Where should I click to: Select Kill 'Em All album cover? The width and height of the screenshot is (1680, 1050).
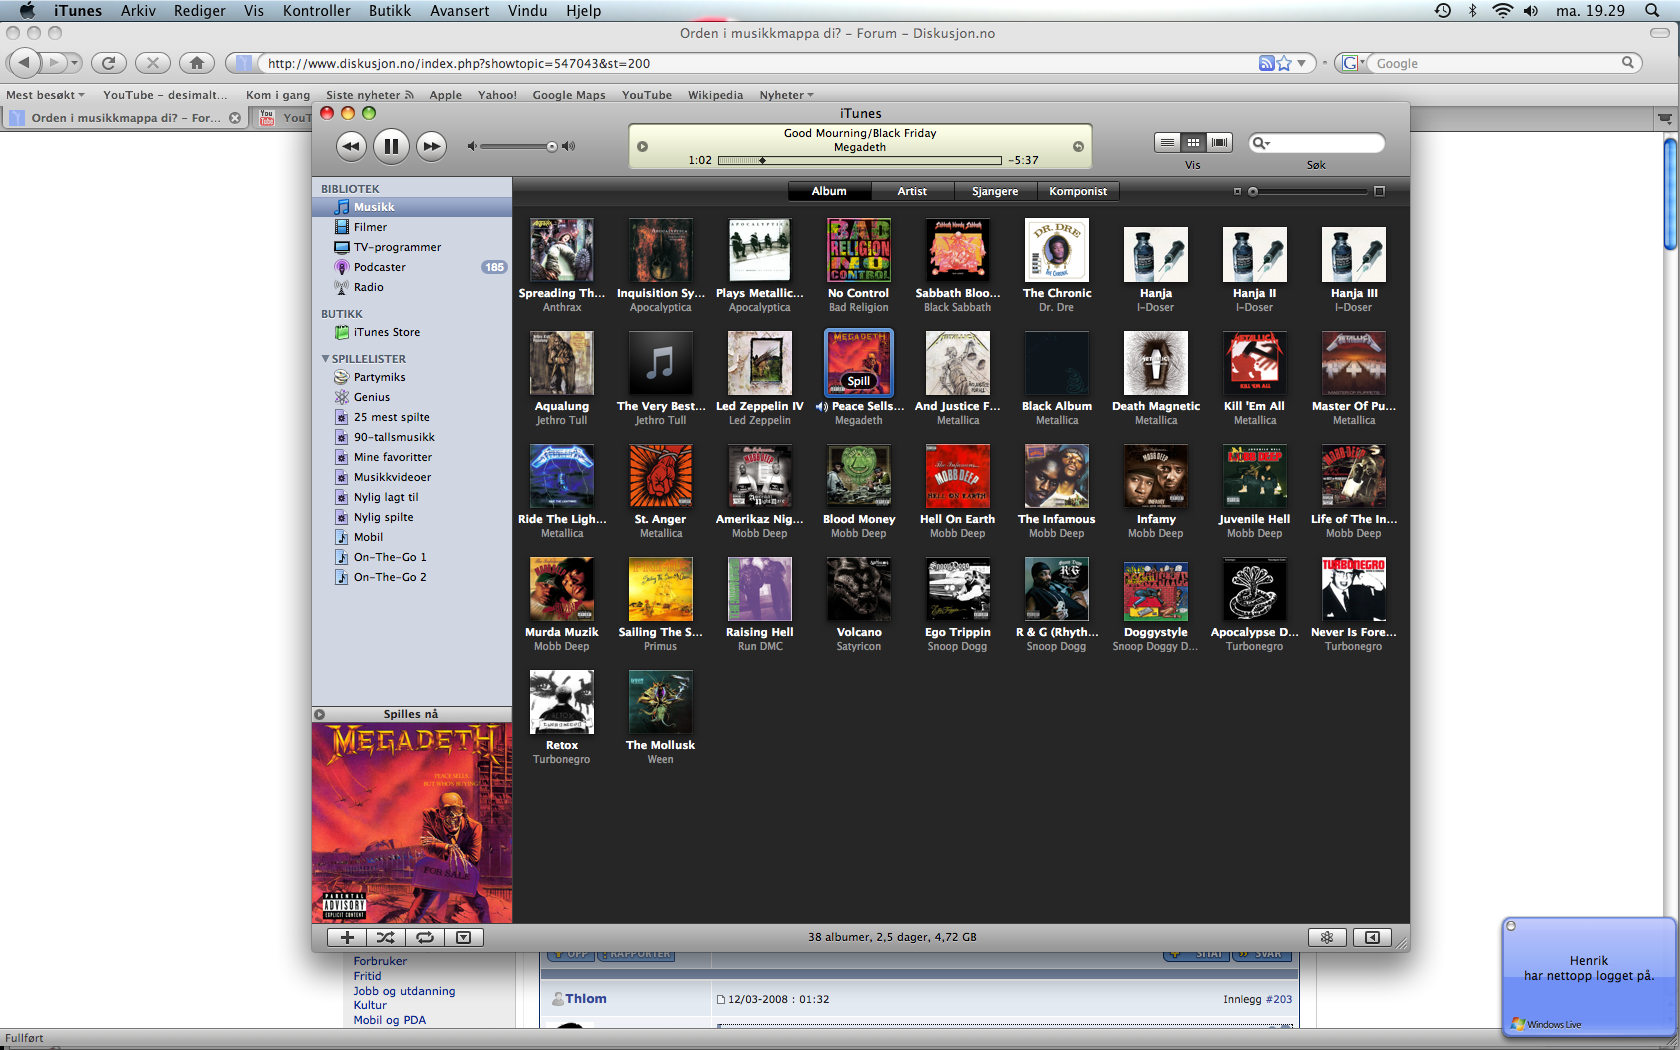1254,363
